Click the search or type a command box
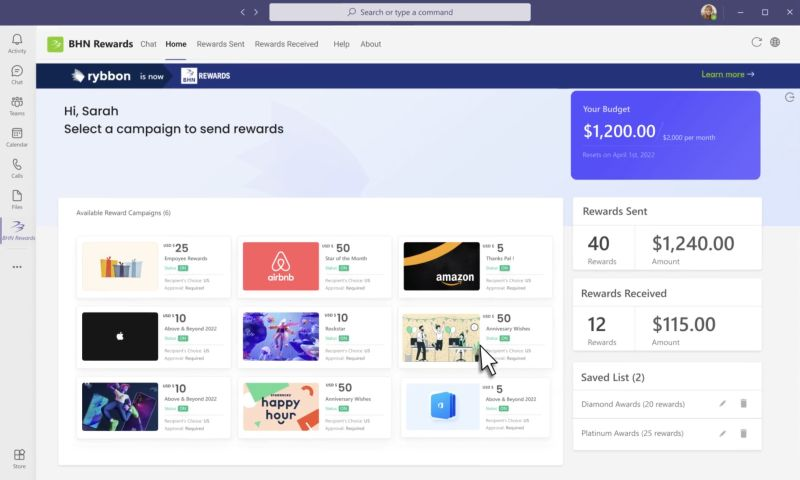The height and width of the screenshot is (480, 800). [399, 12]
